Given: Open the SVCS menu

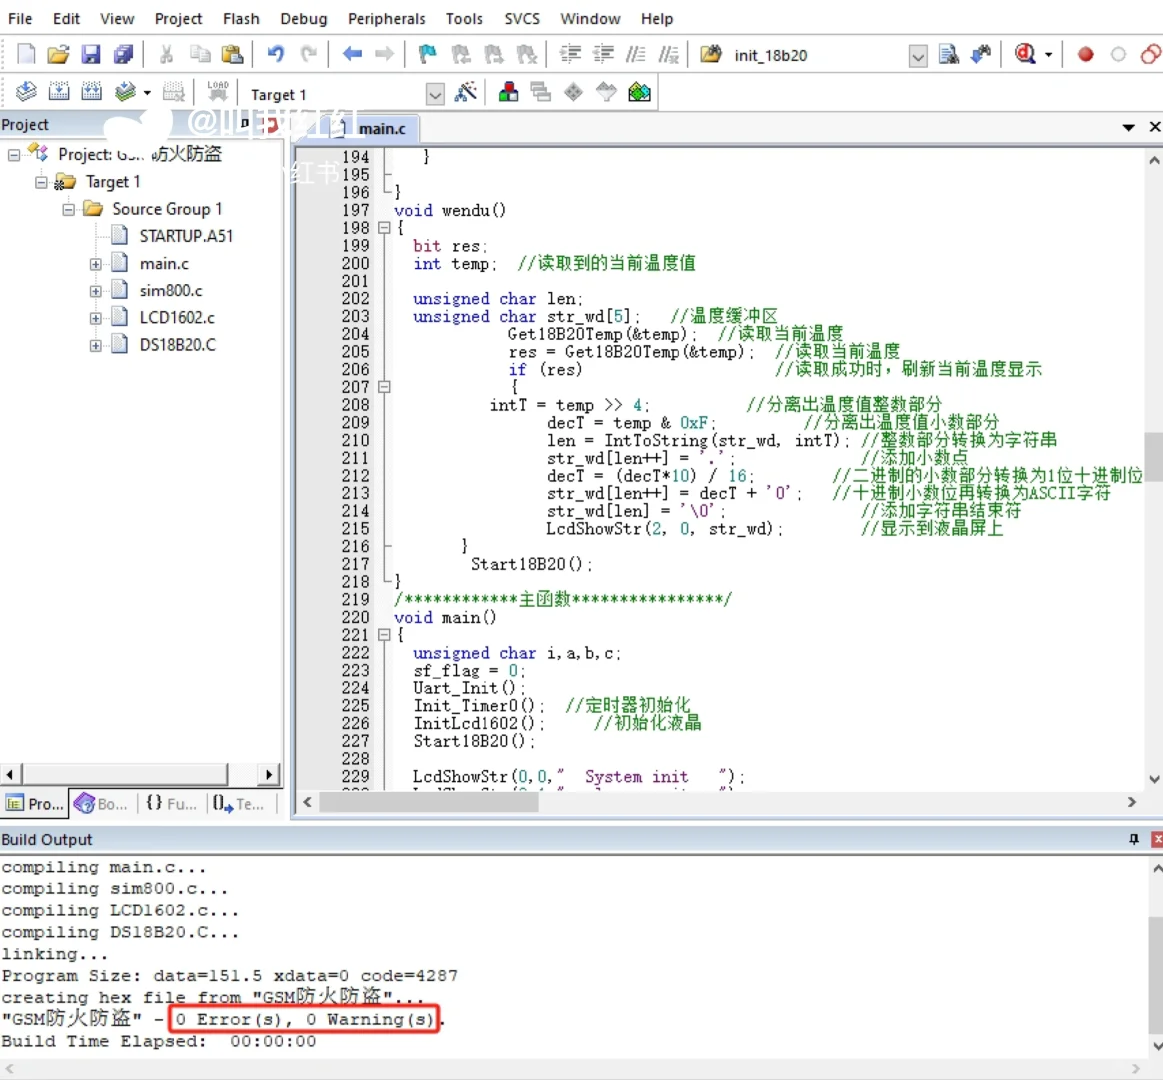Looking at the screenshot, I should point(522,19).
